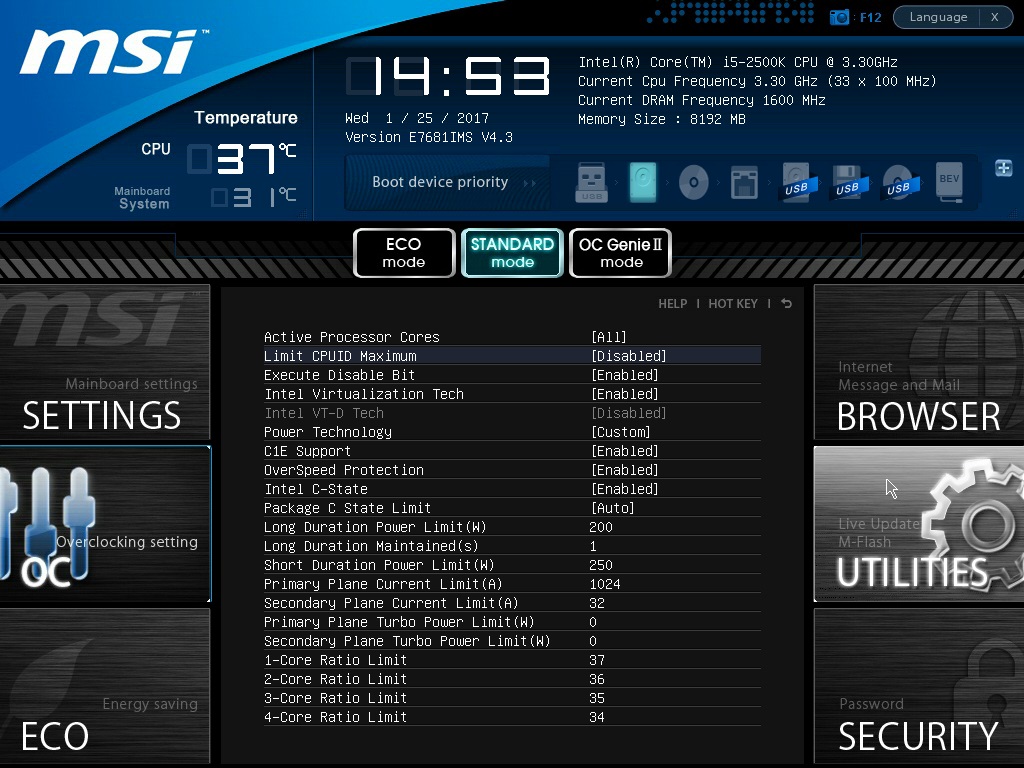Toggle Execute Disable Bit [Enabled] value
Image resolution: width=1024 pixels, height=768 pixels.
tap(624, 375)
